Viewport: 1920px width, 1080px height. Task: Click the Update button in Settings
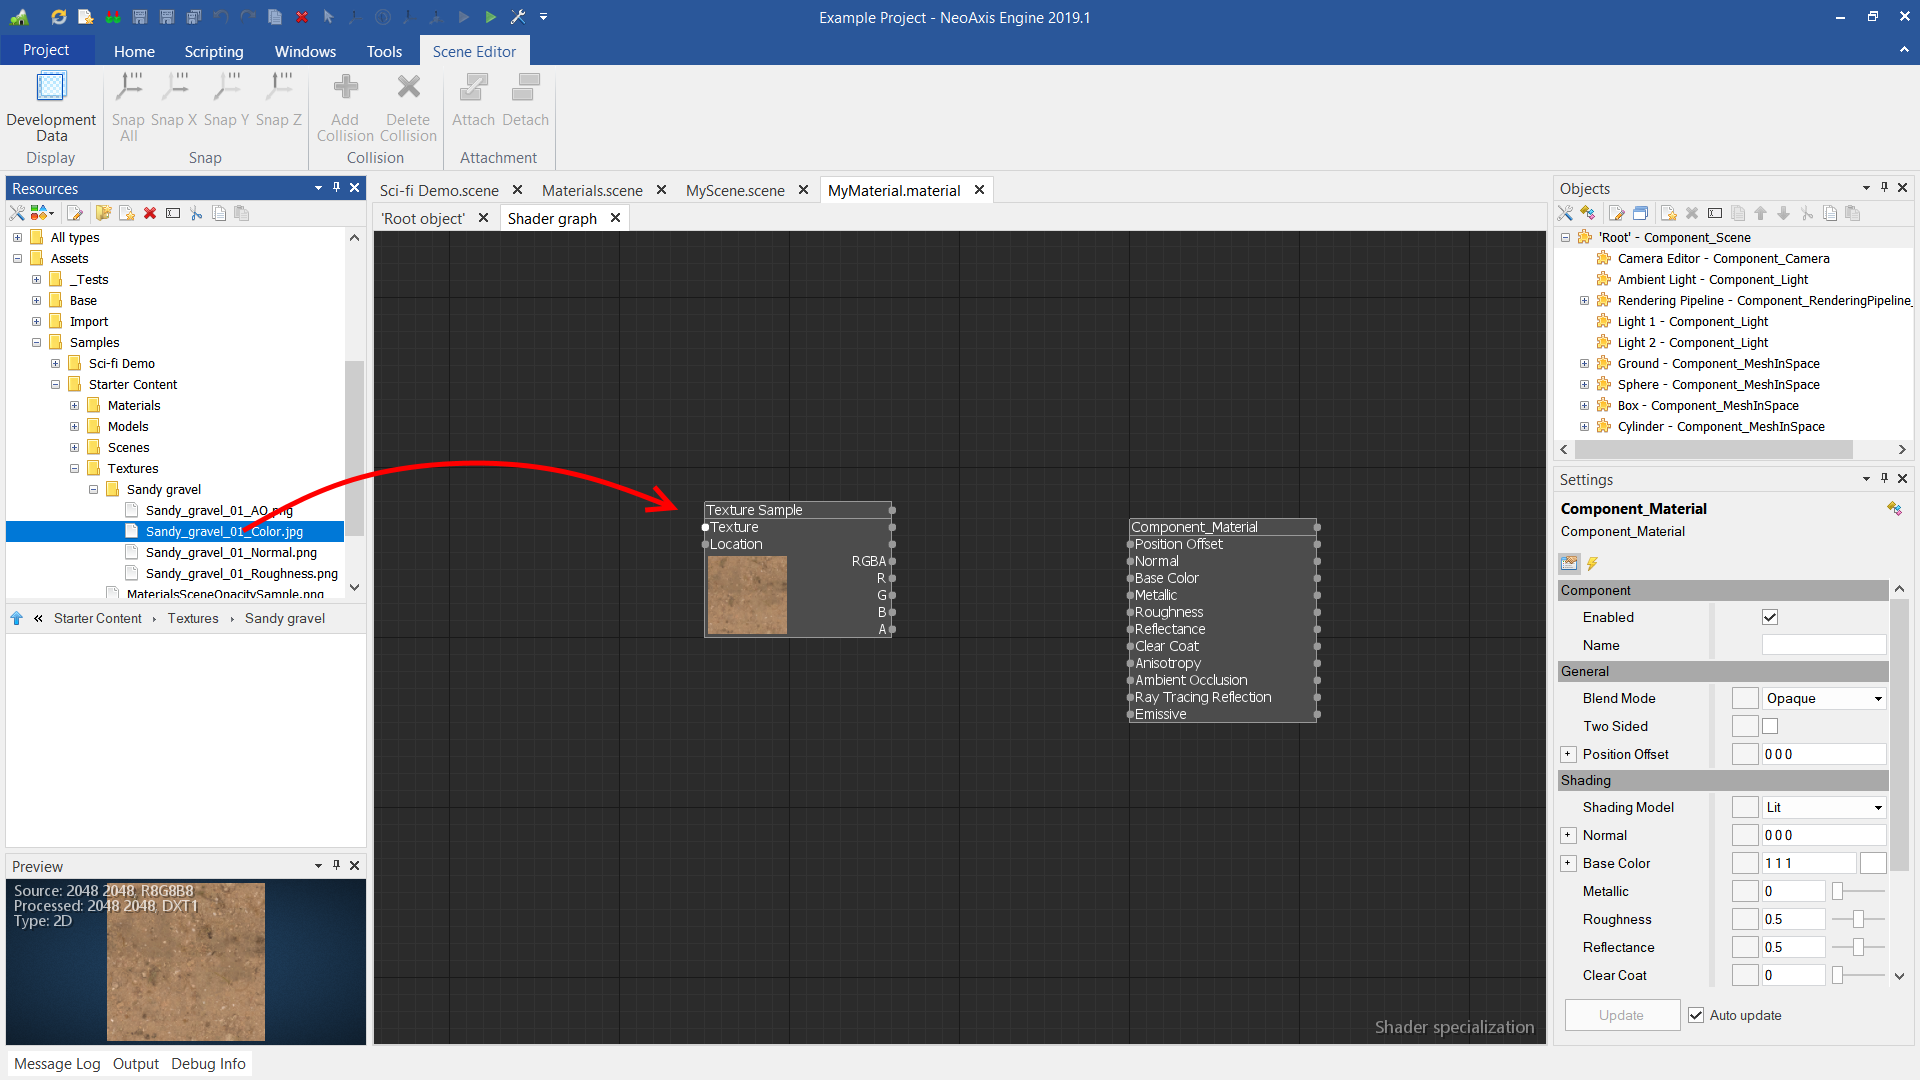coord(1621,1015)
